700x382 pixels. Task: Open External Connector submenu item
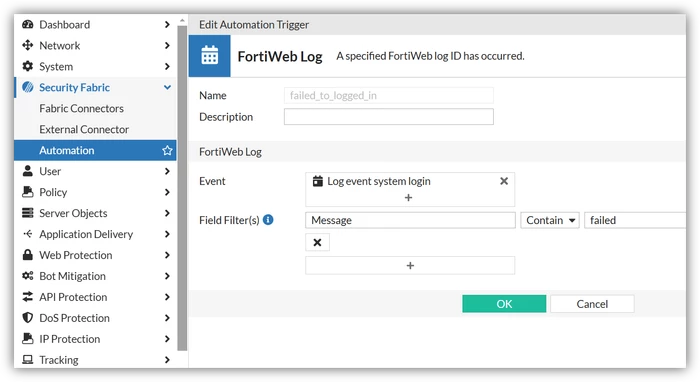(84, 129)
